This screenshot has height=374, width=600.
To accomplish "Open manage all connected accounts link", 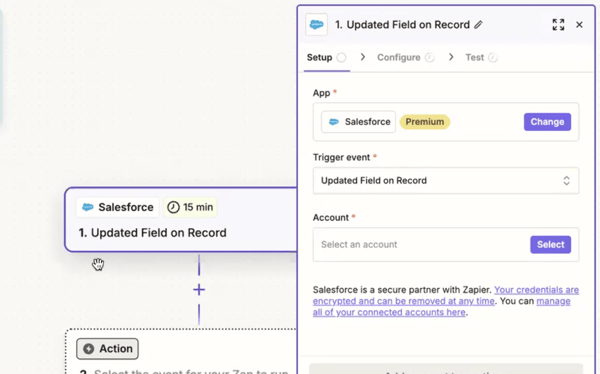I will 442,307.
